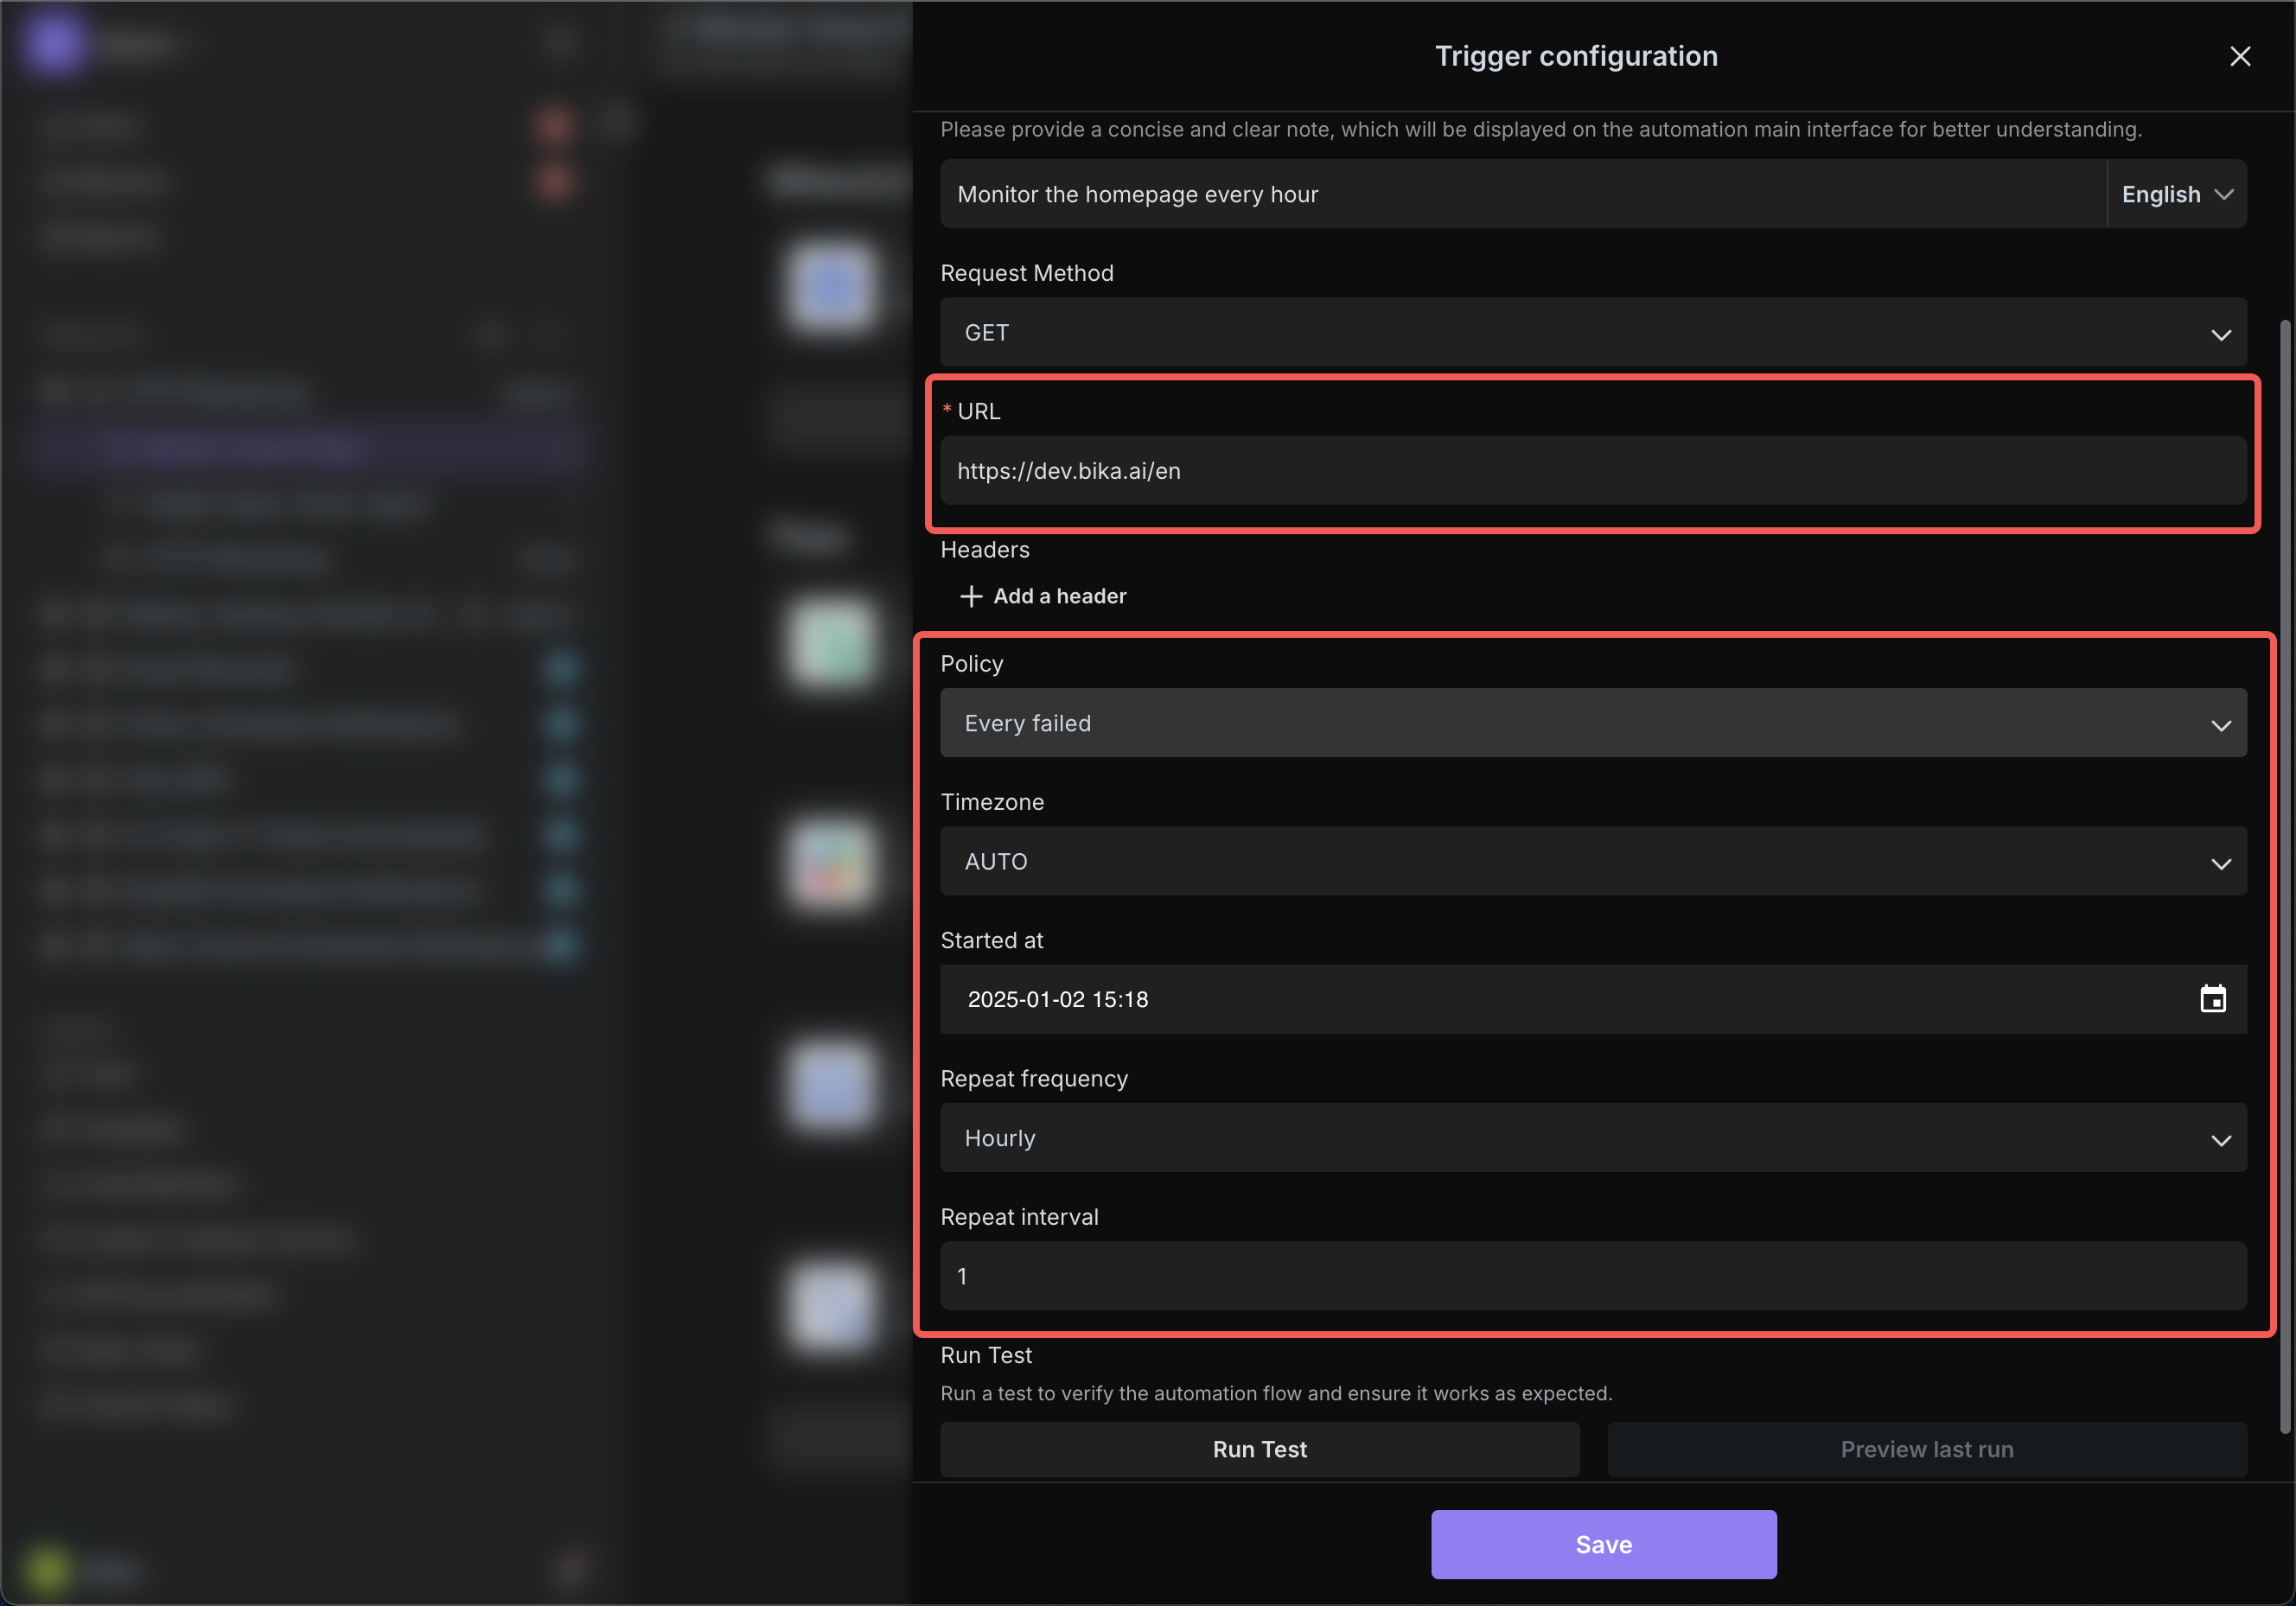Select the URL input field
Viewport: 2296px width, 1606px height.
[1593, 471]
